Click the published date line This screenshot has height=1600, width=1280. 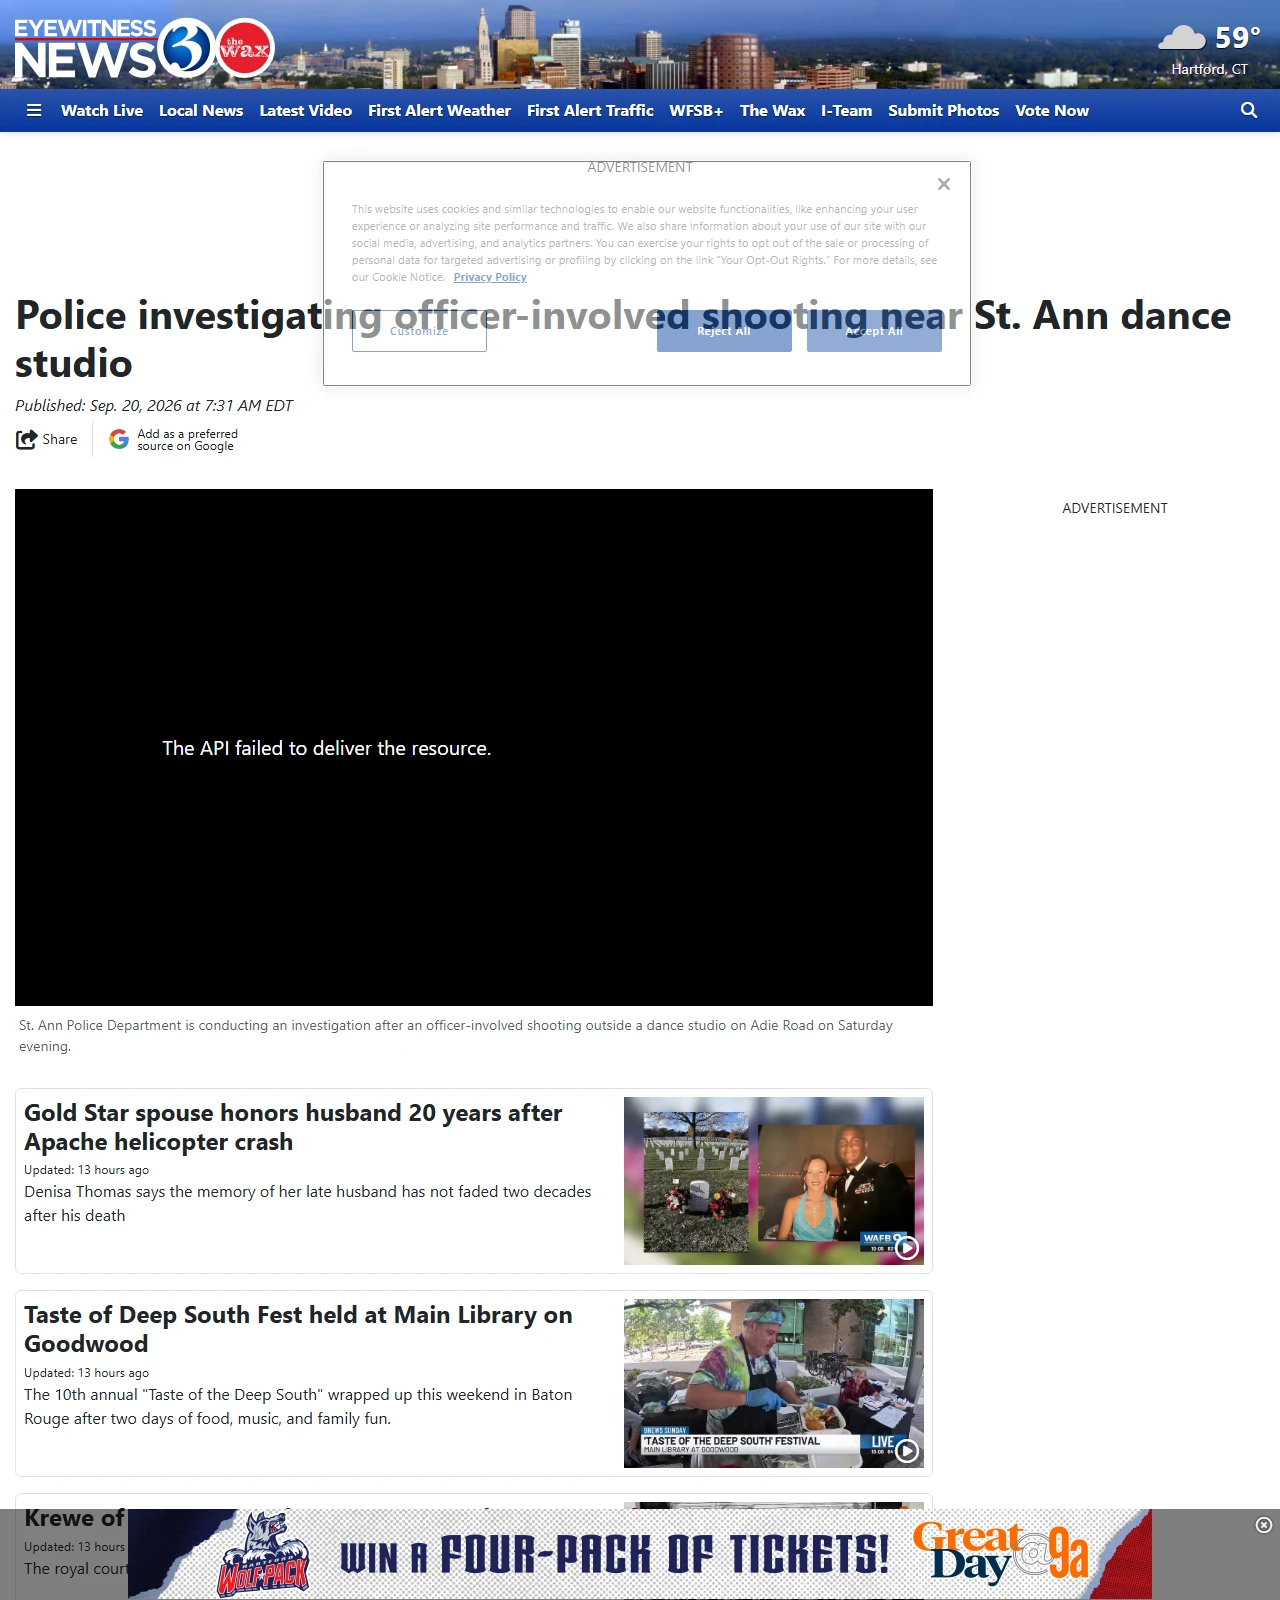coord(154,405)
